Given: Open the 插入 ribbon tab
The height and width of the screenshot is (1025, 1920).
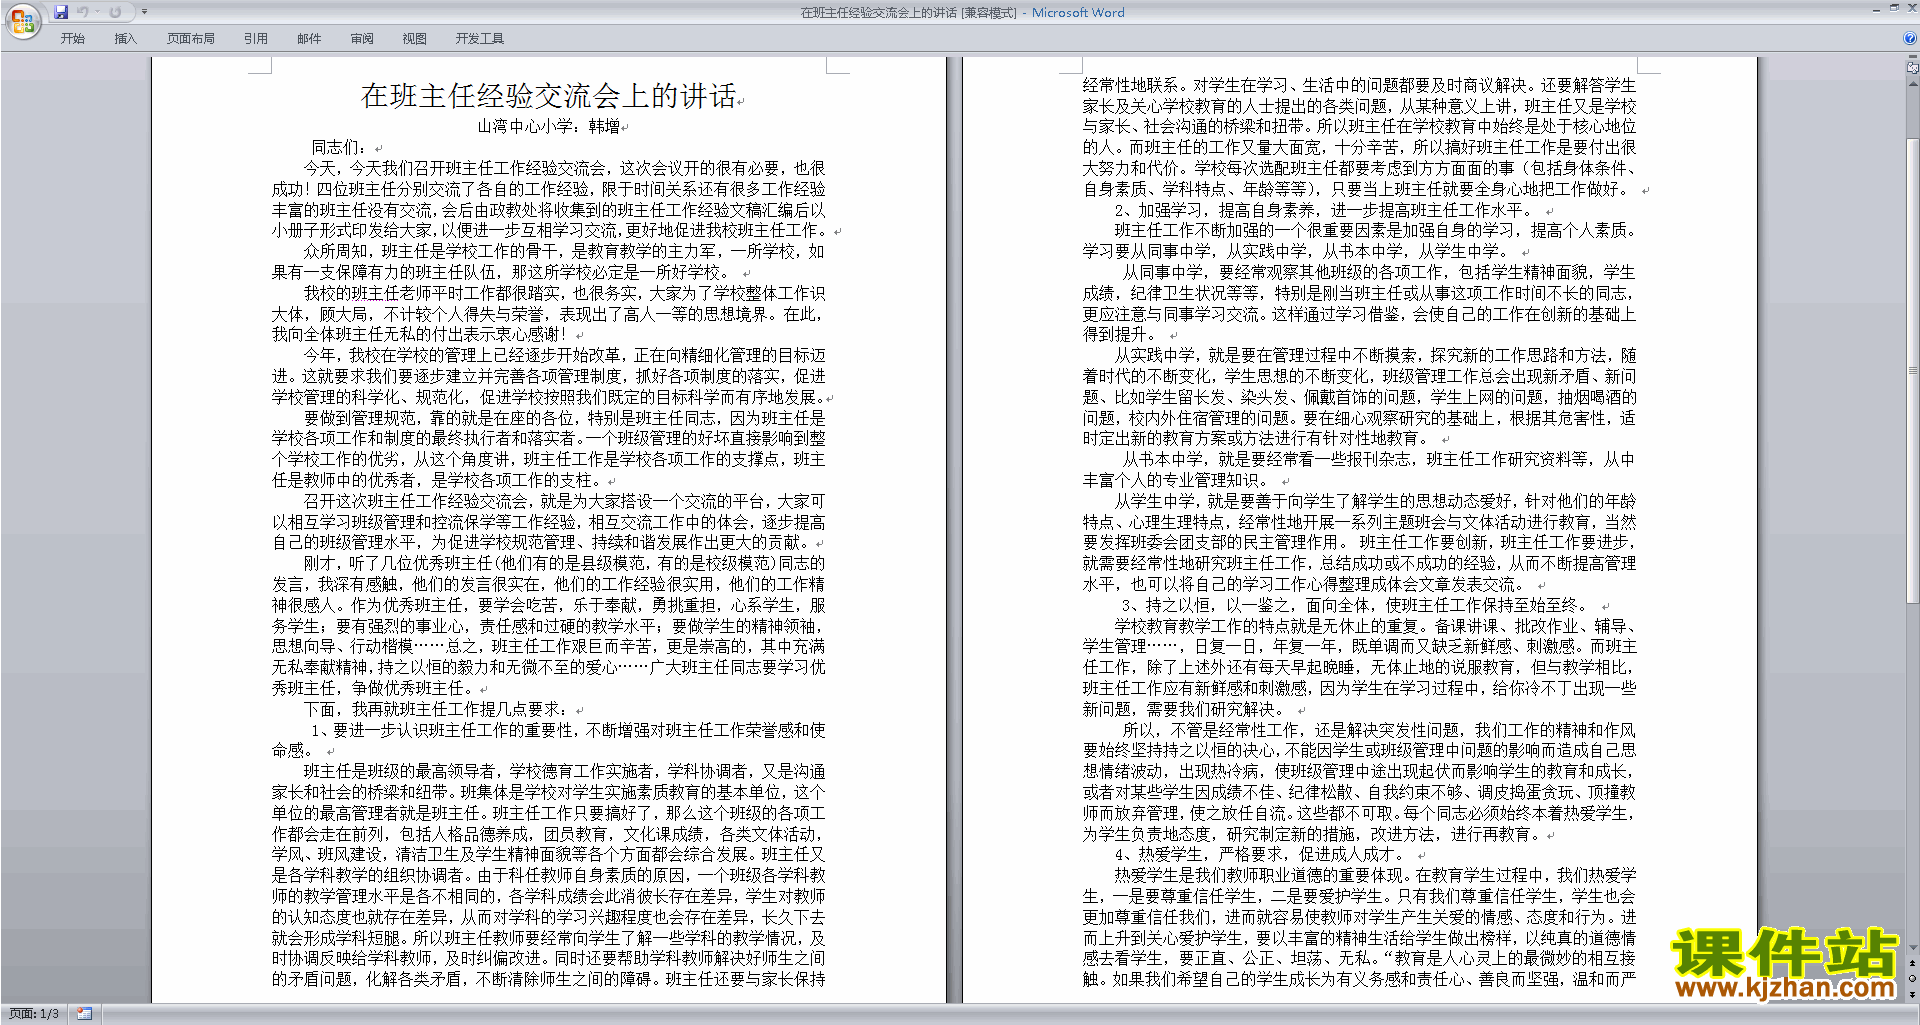Looking at the screenshot, I should click(125, 38).
